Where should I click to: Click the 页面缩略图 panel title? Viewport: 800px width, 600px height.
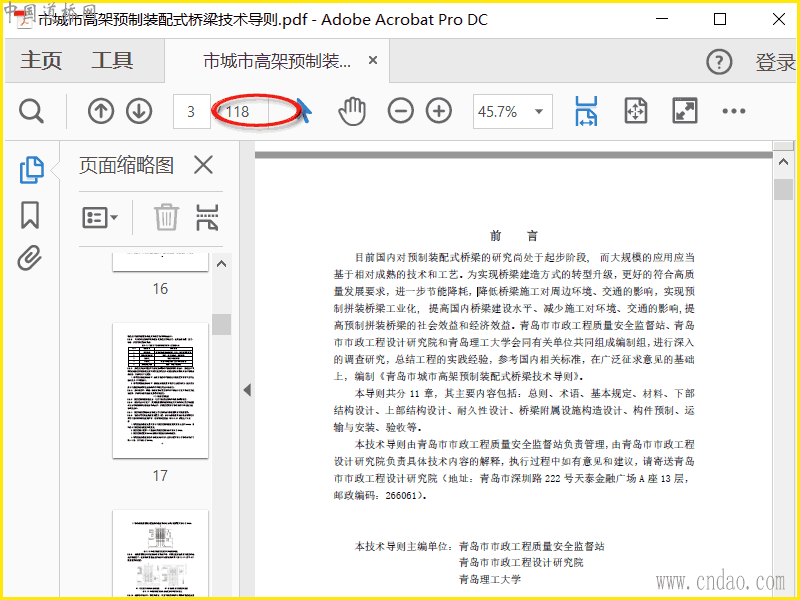click(126, 165)
